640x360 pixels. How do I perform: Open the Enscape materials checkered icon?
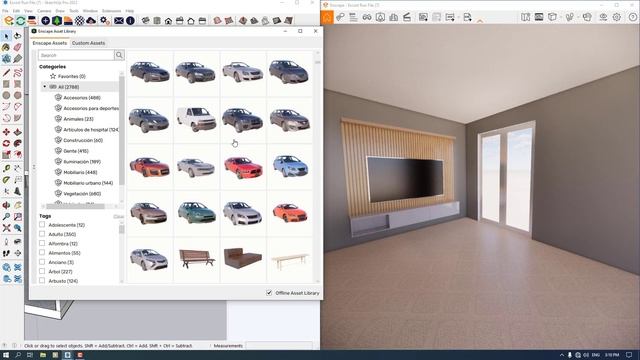80,20
